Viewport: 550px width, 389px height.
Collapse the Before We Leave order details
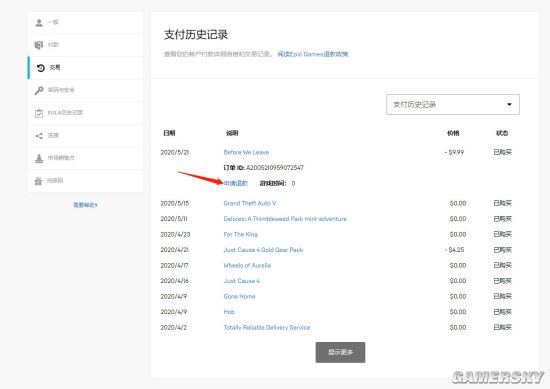point(246,152)
